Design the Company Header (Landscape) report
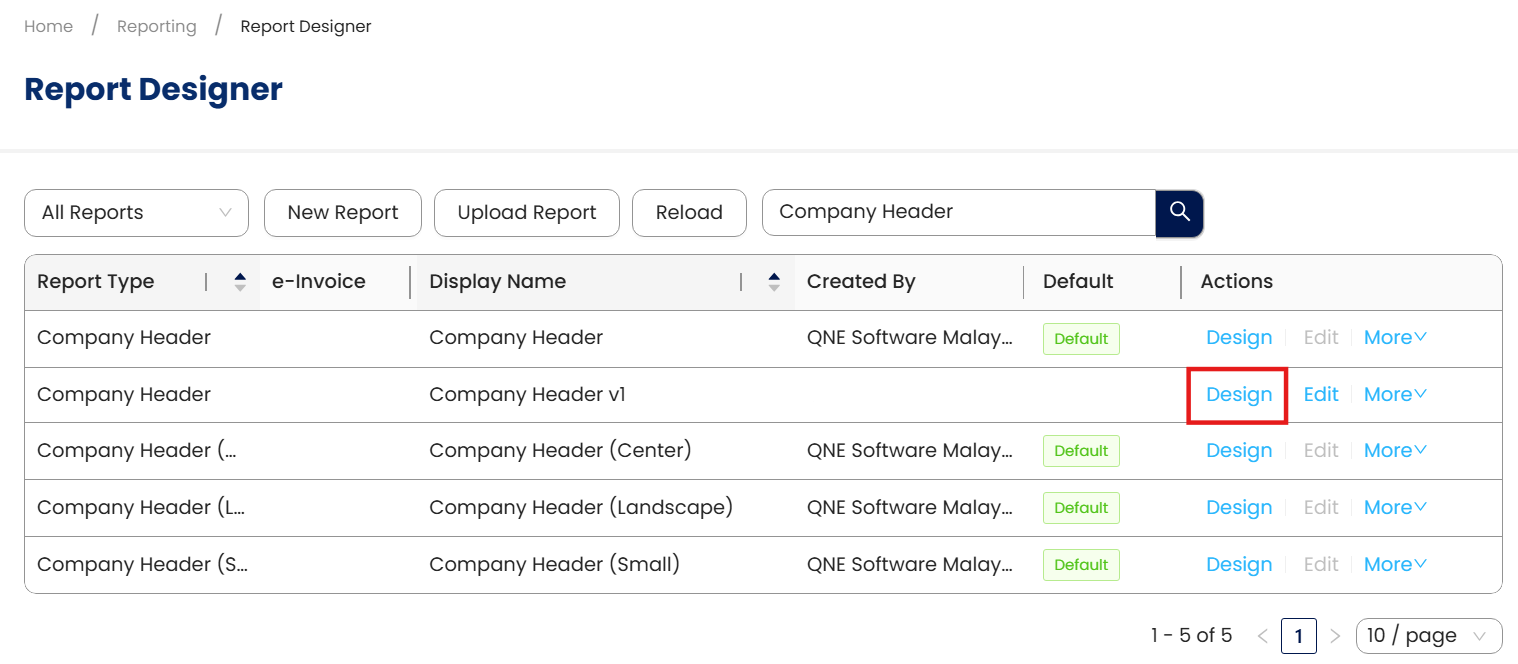 coord(1238,508)
